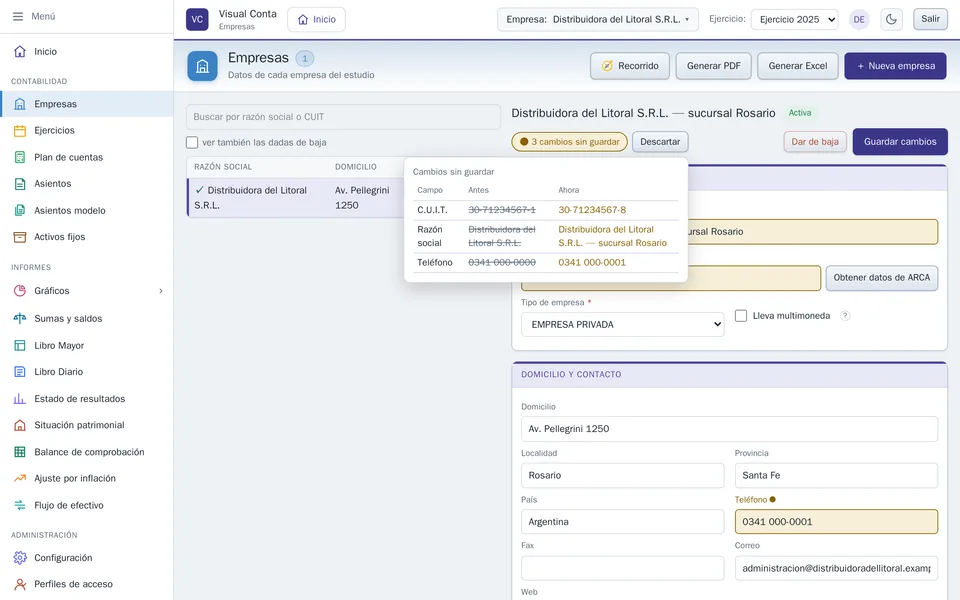Check 'ver también las dadas de baja'
960x600 pixels.
click(192, 142)
